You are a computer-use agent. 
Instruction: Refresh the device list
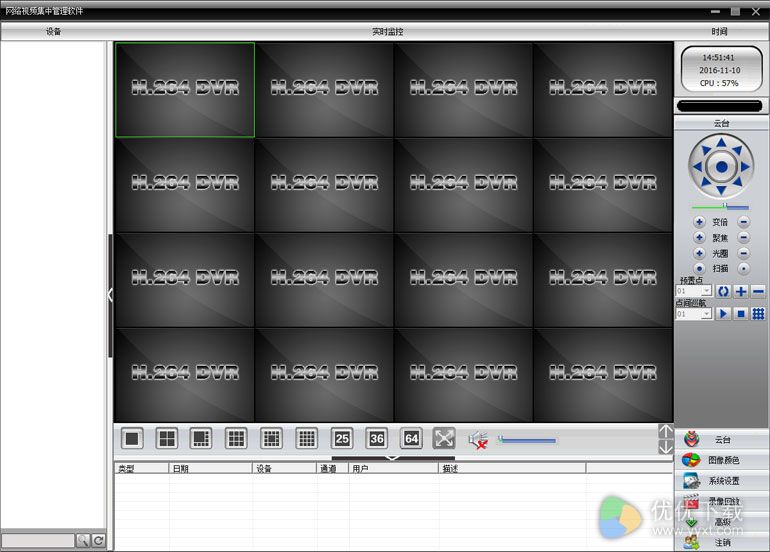pos(98,540)
